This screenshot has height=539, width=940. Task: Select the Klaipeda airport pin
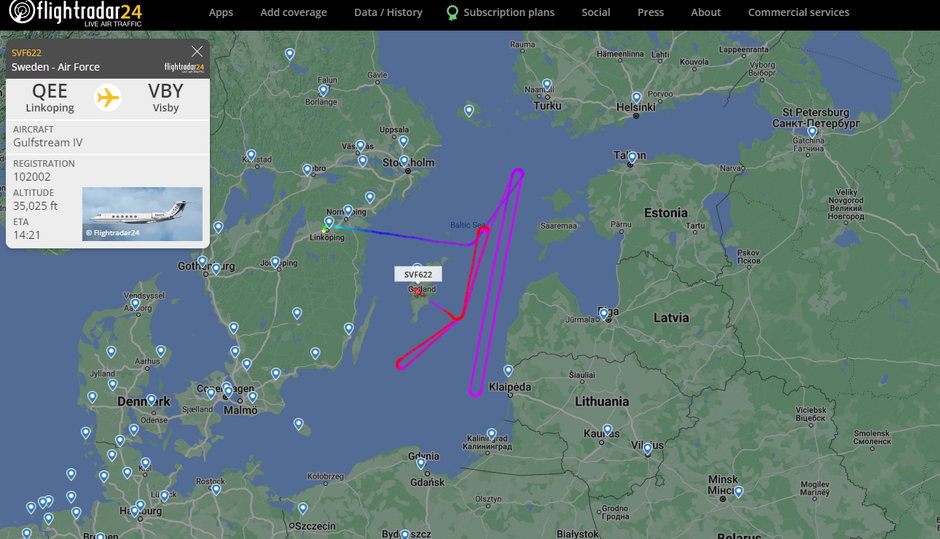508,371
